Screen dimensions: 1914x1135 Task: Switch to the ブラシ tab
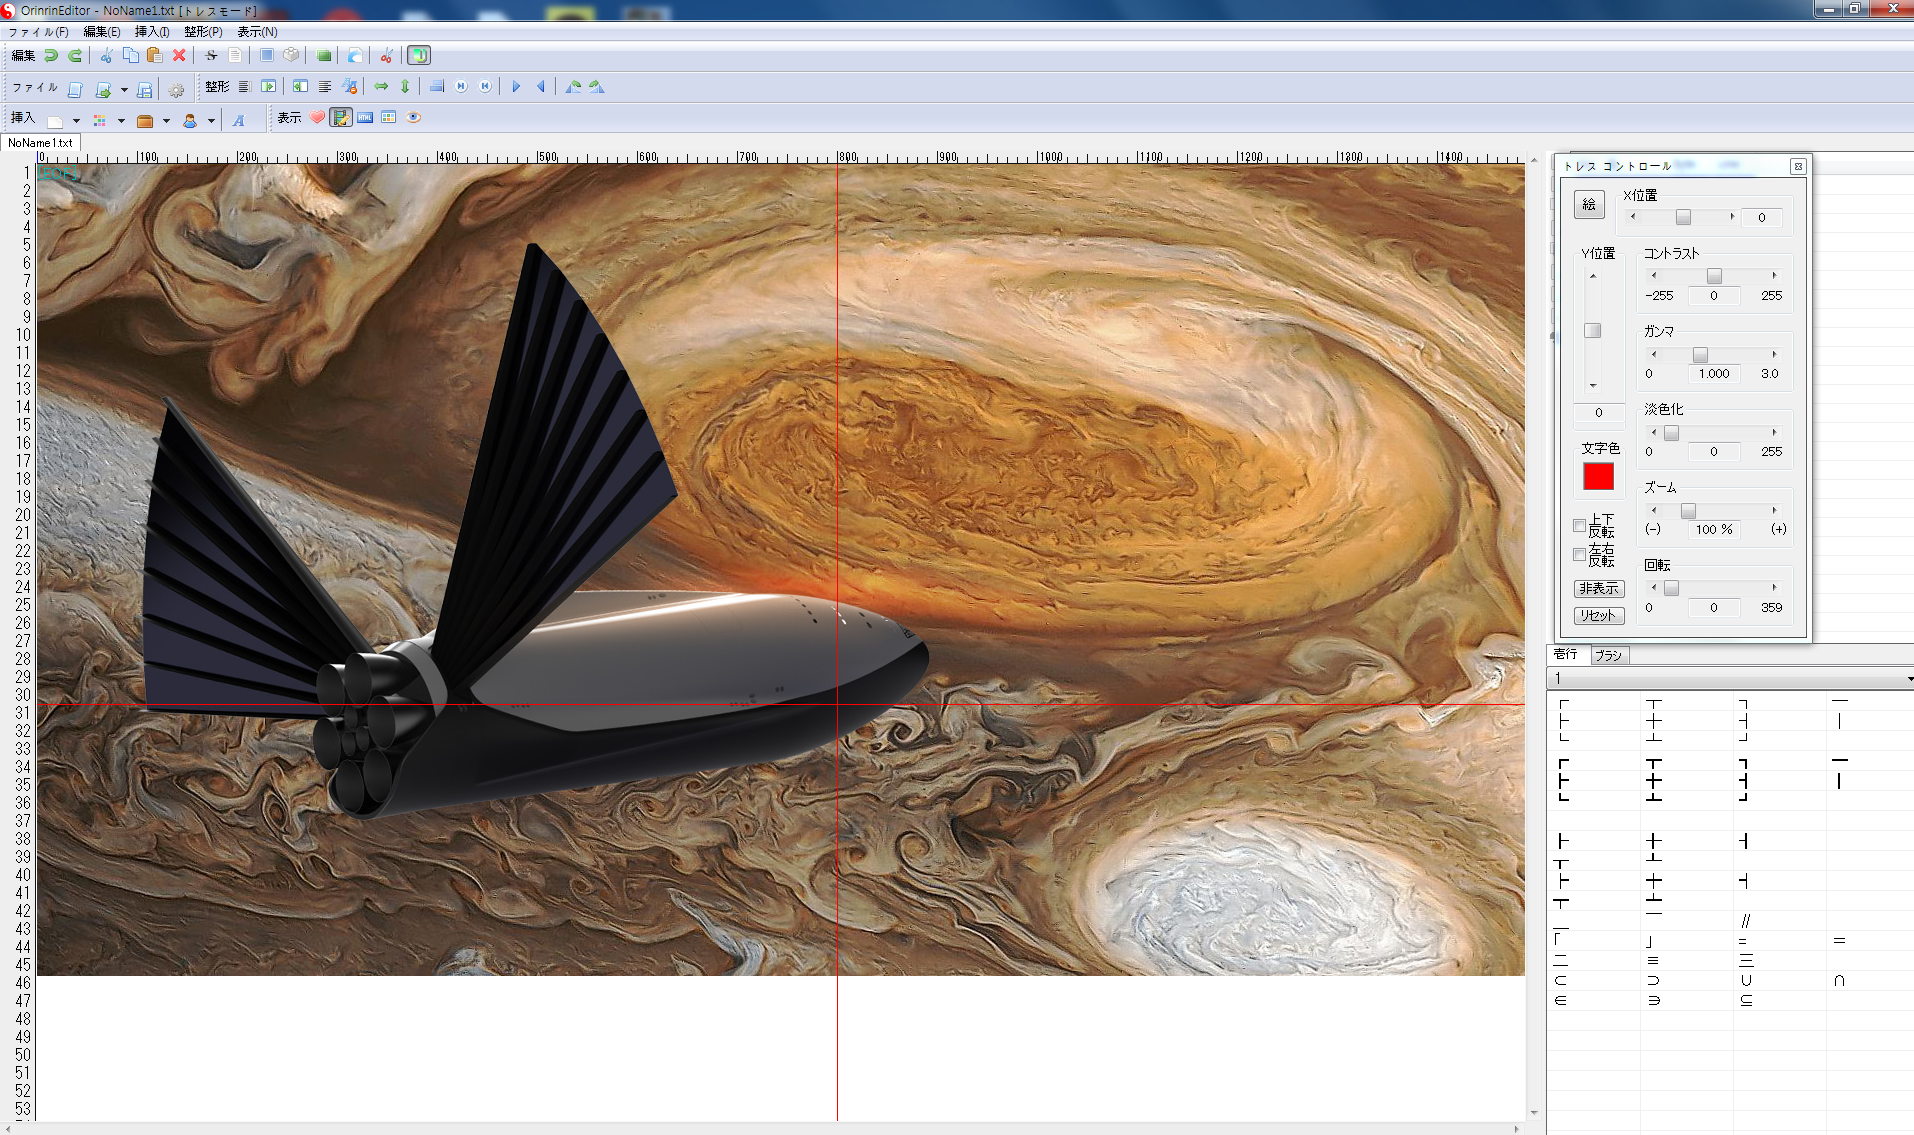(x=1608, y=655)
